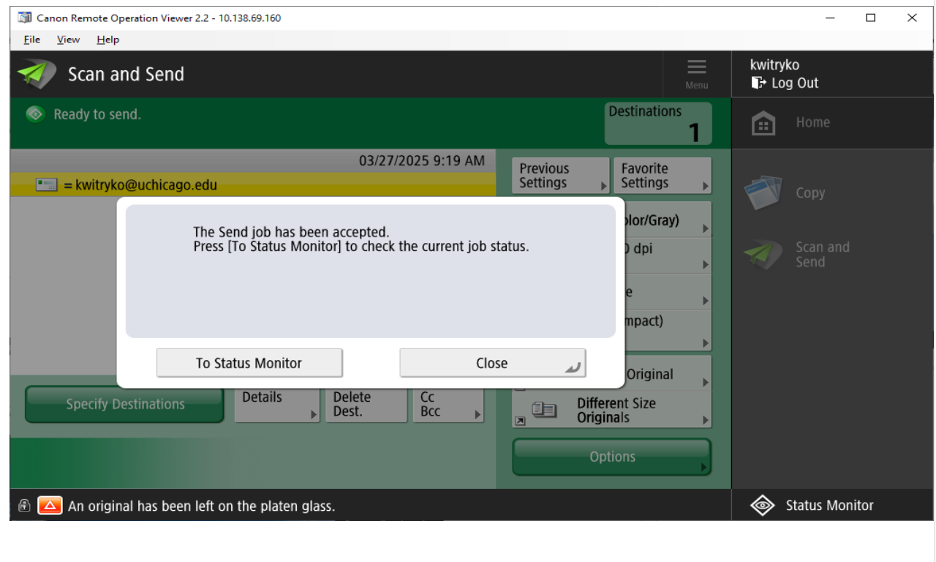936x562 pixels.
Task: Expand Previous Settings
Action: click(x=560, y=176)
